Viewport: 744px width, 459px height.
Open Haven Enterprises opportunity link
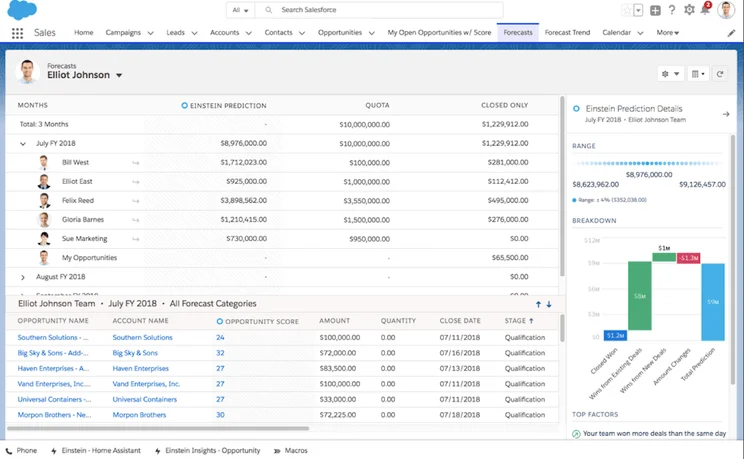point(53,368)
